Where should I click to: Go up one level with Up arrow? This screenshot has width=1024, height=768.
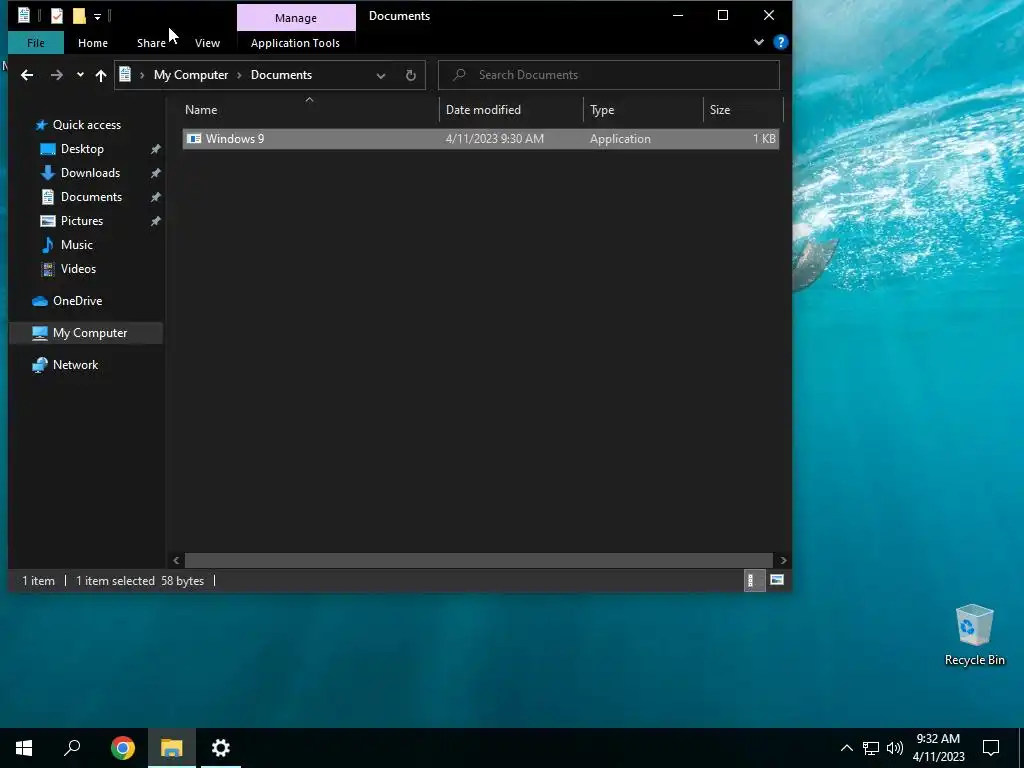(101, 75)
